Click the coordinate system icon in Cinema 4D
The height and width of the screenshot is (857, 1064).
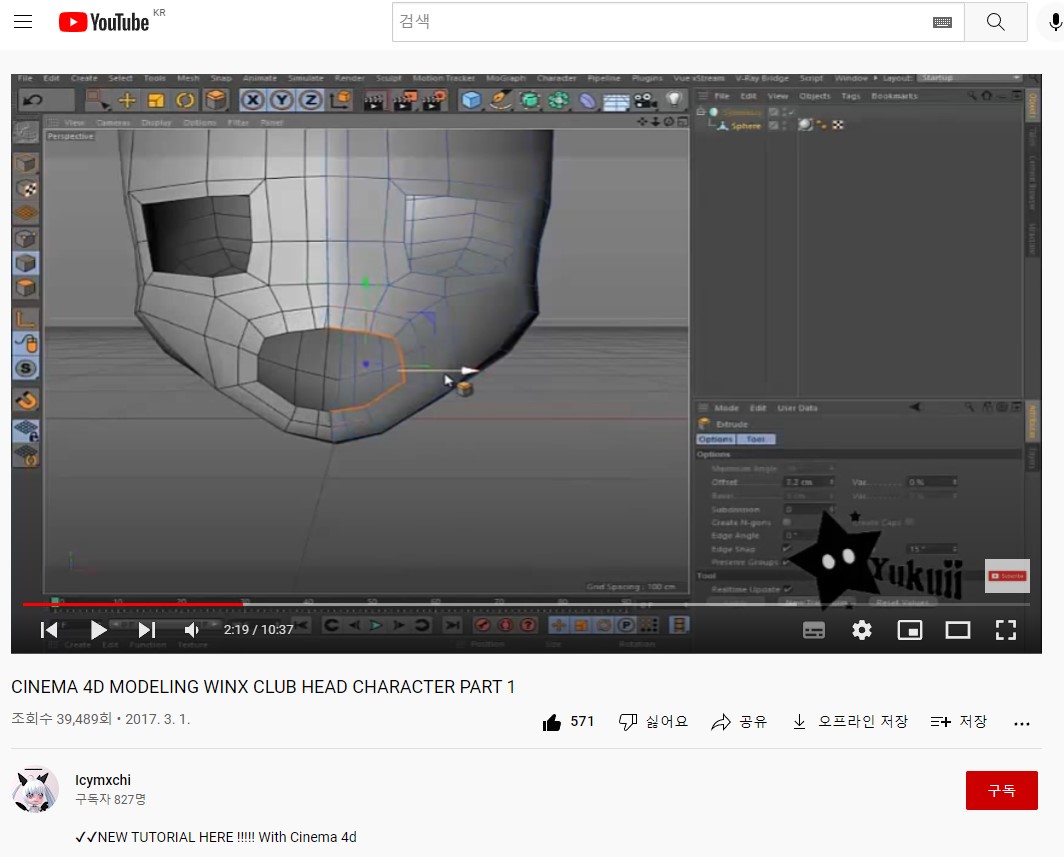[x=341, y=100]
